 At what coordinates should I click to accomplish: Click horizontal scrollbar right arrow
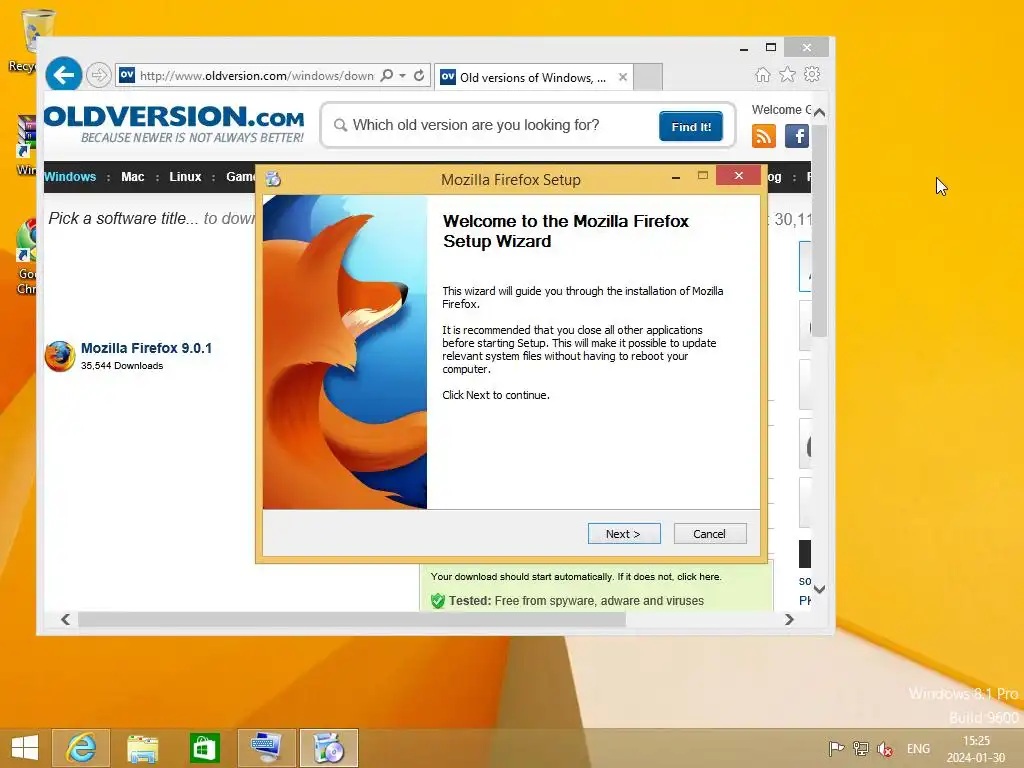[x=790, y=619]
